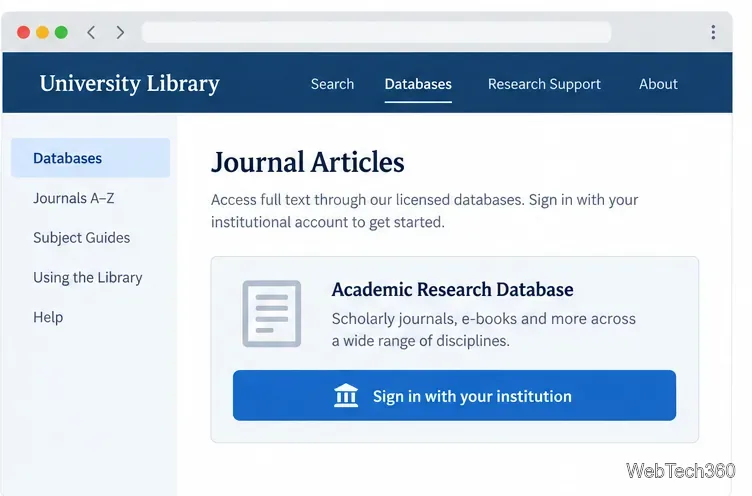The image size is (752, 496).
Task: Click the institution building icon
Action: tap(346, 396)
